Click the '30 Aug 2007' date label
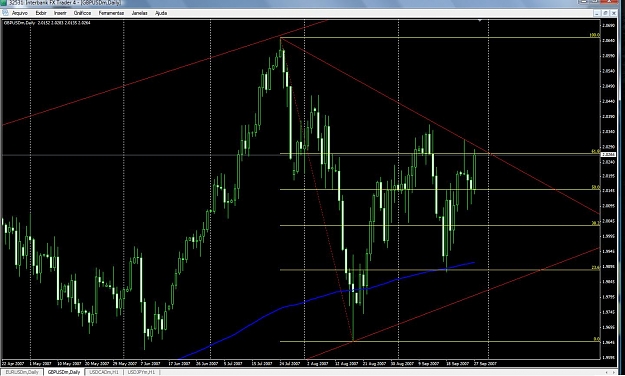The width and height of the screenshot is (625, 376). tap(403, 364)
